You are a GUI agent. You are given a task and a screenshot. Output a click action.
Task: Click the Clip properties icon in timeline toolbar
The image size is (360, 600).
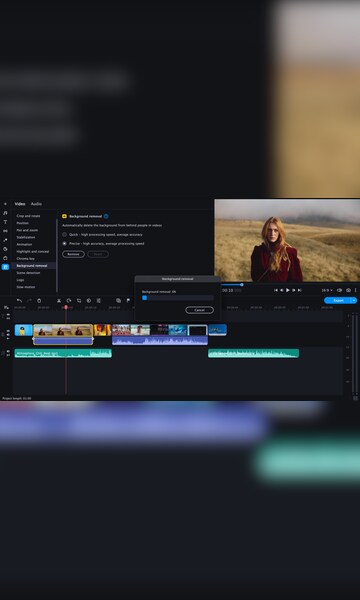tap(99, 301)
